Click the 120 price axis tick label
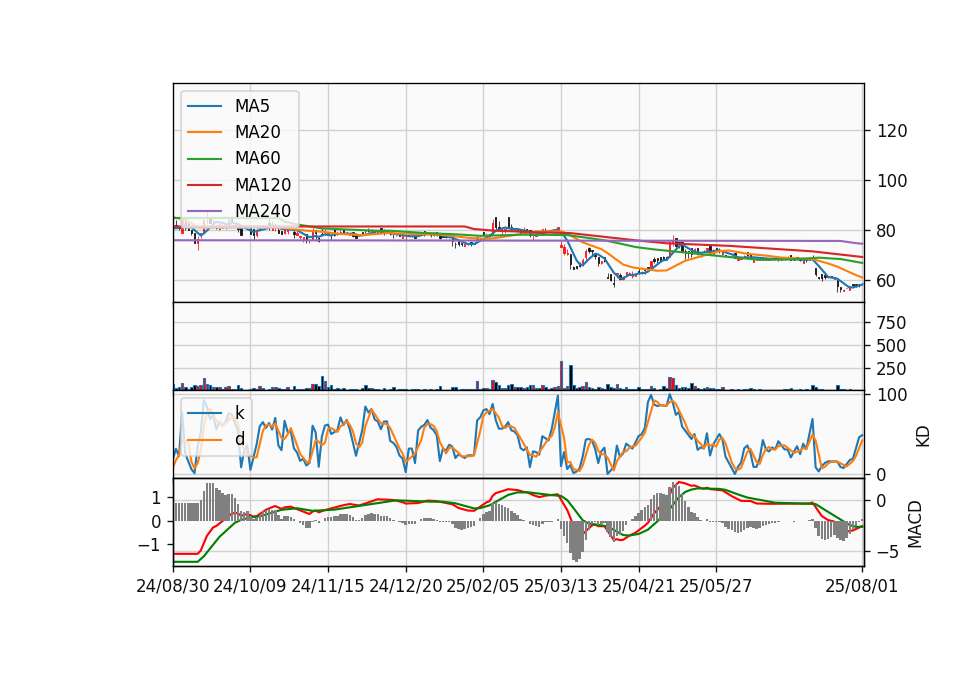960x690 pixels. coord(892,131)
